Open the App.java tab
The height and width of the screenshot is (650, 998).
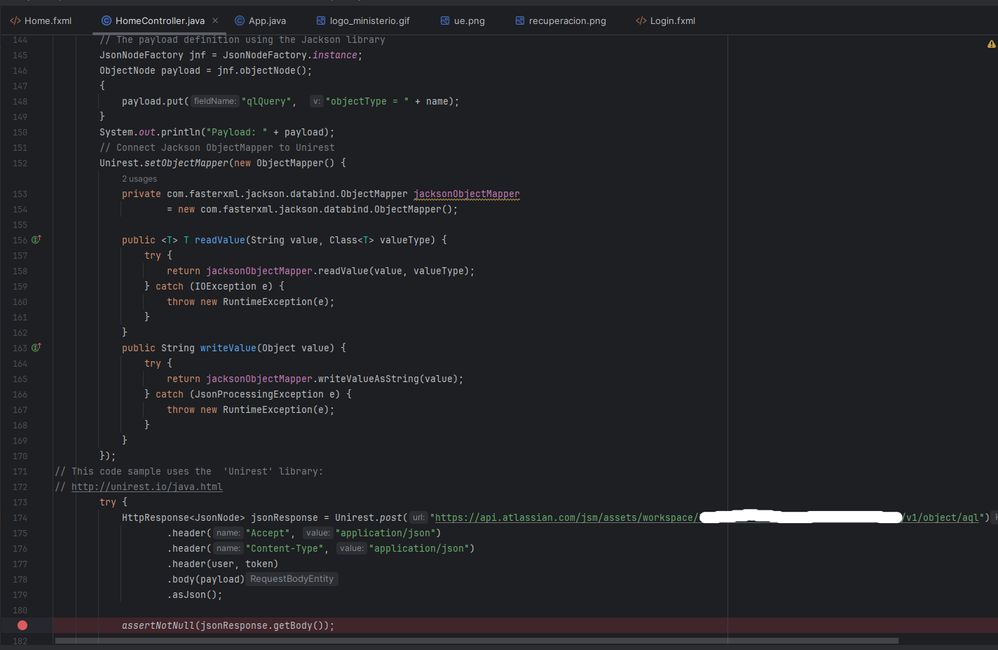tap(260, 21)
